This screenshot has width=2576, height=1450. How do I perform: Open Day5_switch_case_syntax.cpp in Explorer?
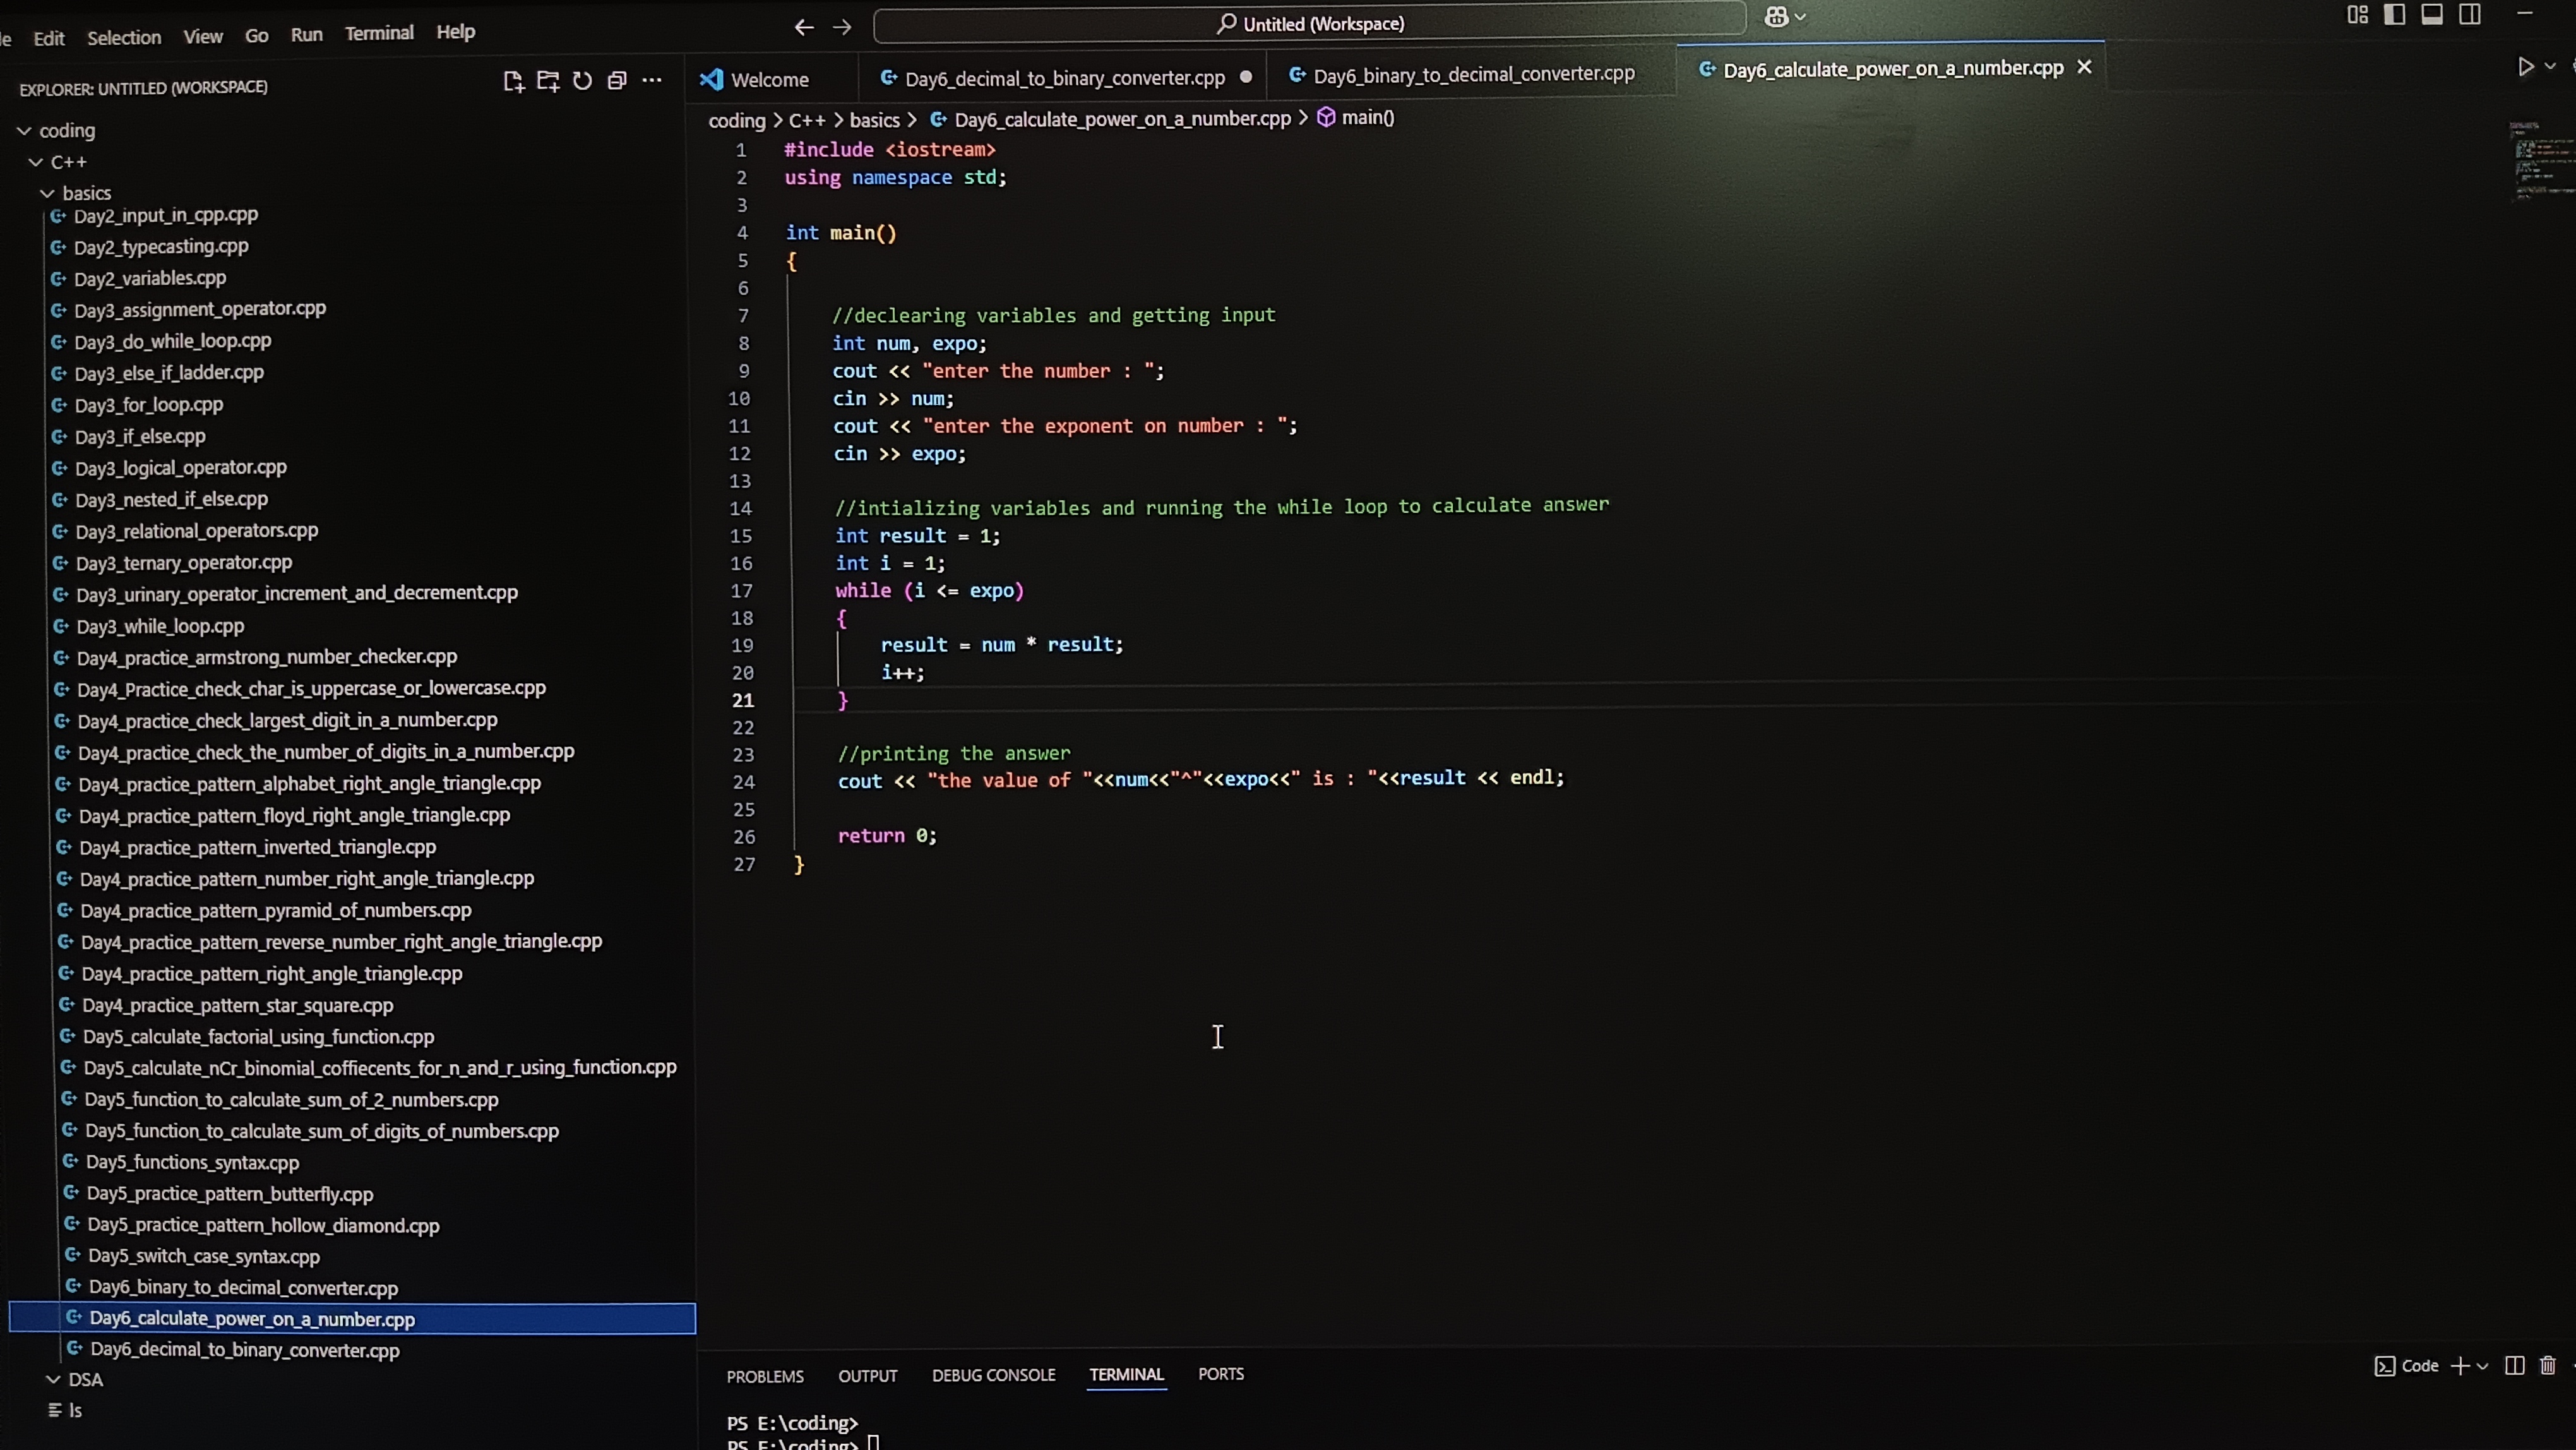204,1256
